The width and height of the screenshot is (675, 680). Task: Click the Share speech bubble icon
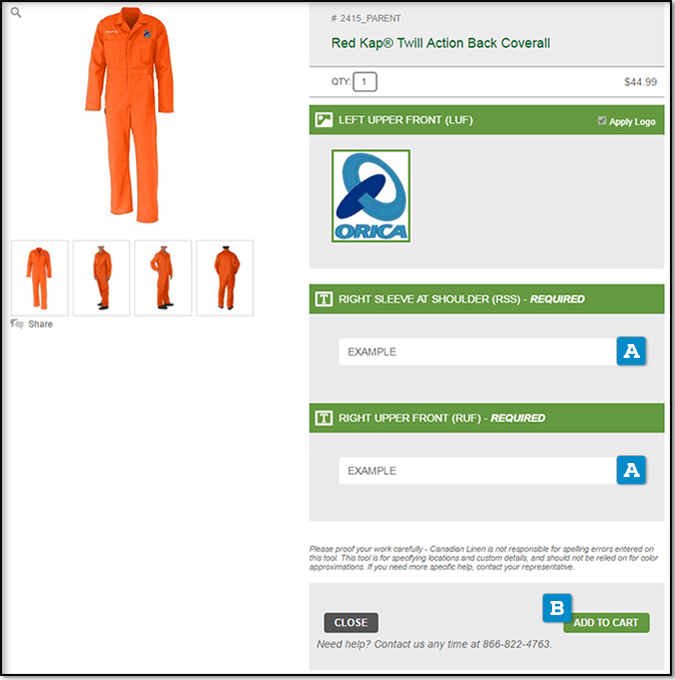click(17, 324)
